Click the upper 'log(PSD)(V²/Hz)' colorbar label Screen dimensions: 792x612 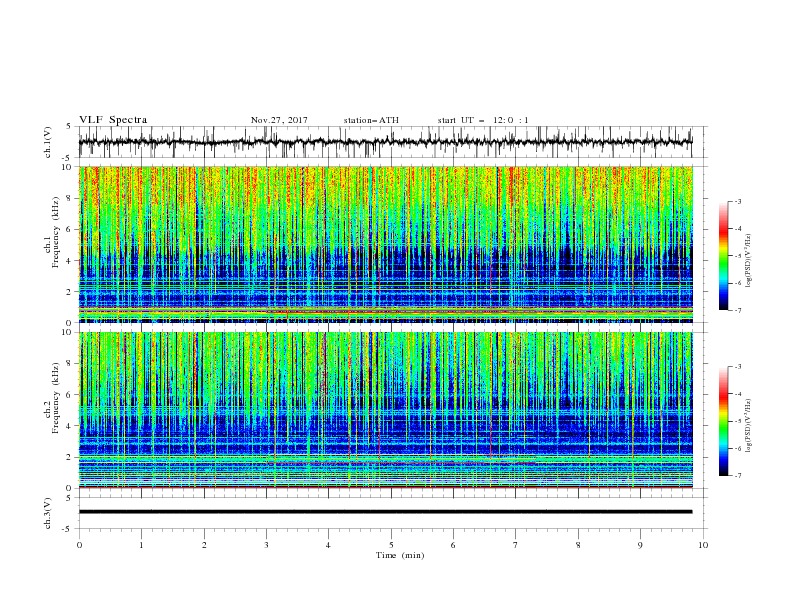point(748,261)
